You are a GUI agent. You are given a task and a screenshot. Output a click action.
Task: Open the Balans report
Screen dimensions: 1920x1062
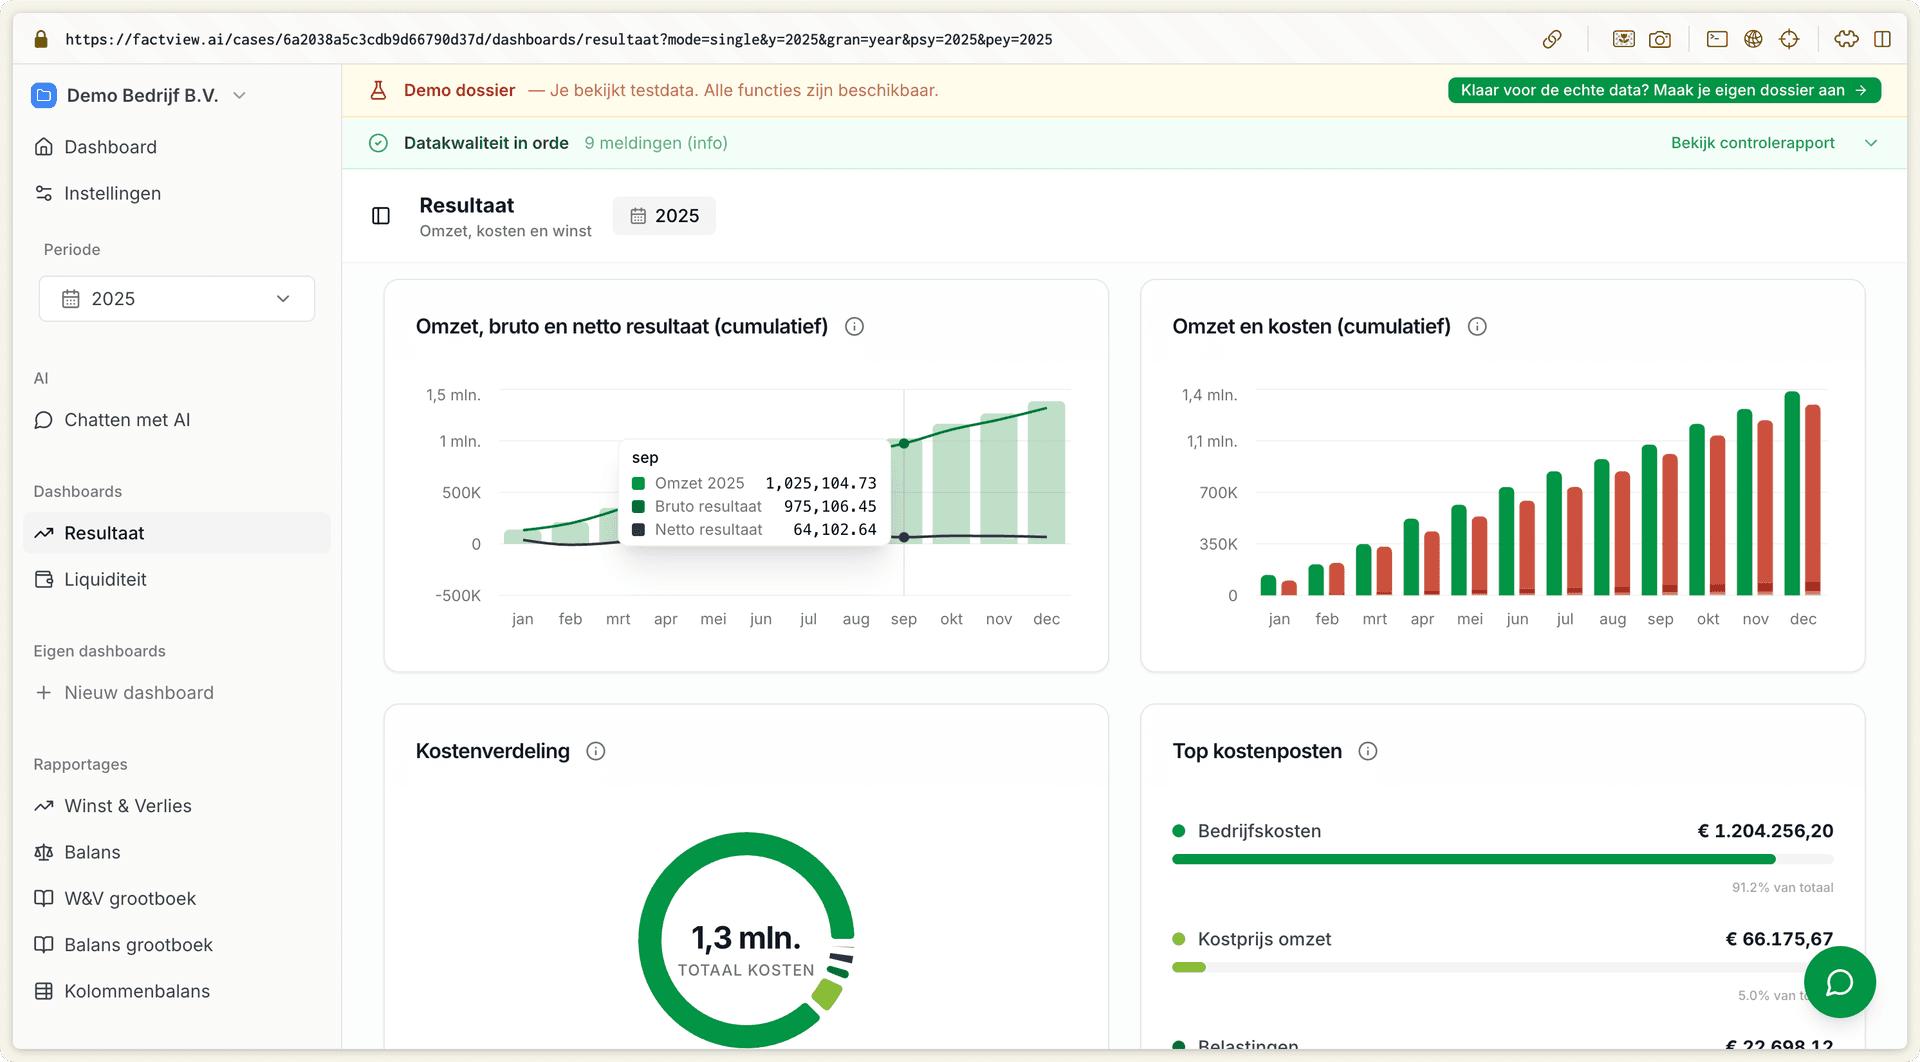pyautogui.click(x=177, y=852)
